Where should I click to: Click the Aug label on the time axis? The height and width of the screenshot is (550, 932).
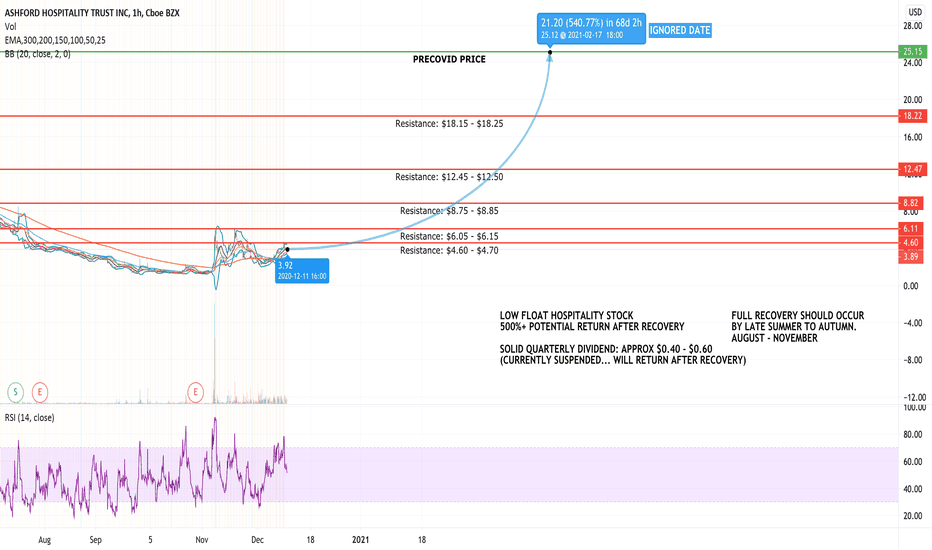pos(45,540)
